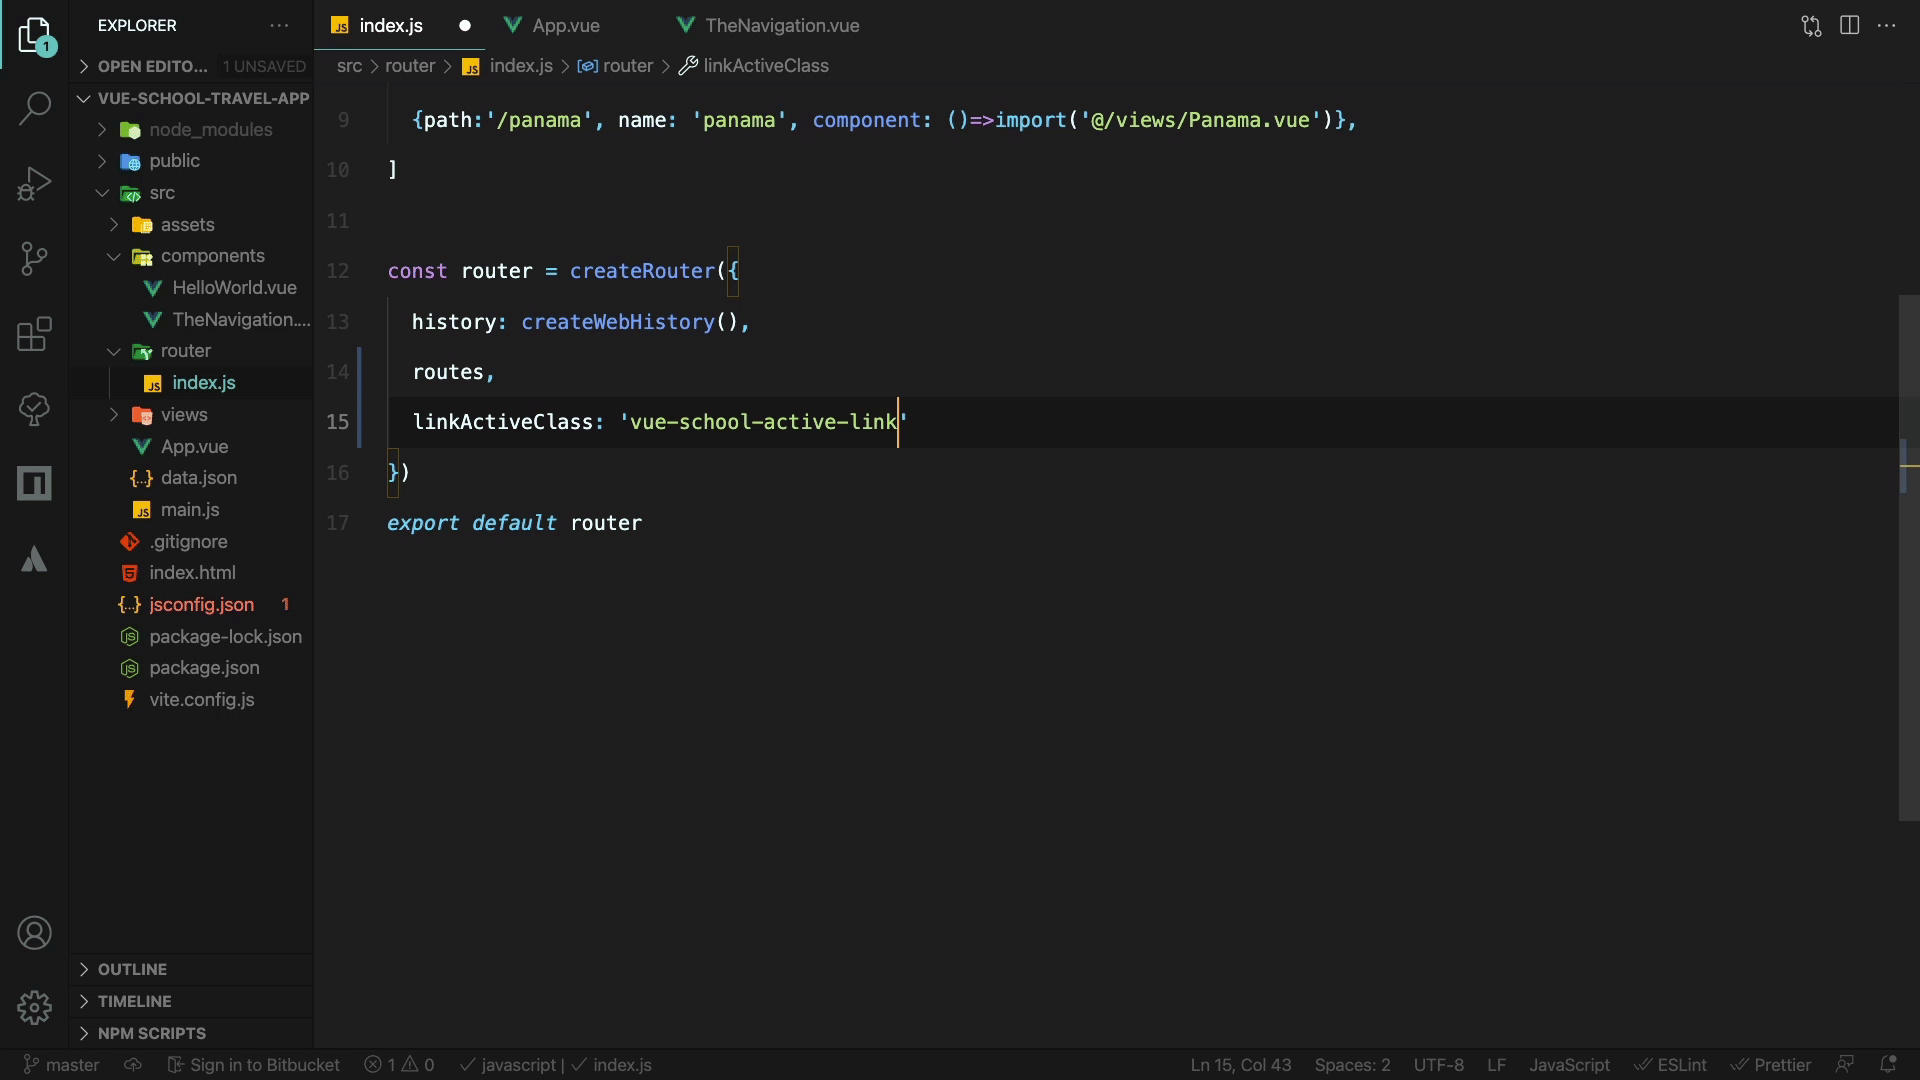Open the editor More Actions menu
The width and height of the screenshot is (1920, 1080).
click(1887, 26)
